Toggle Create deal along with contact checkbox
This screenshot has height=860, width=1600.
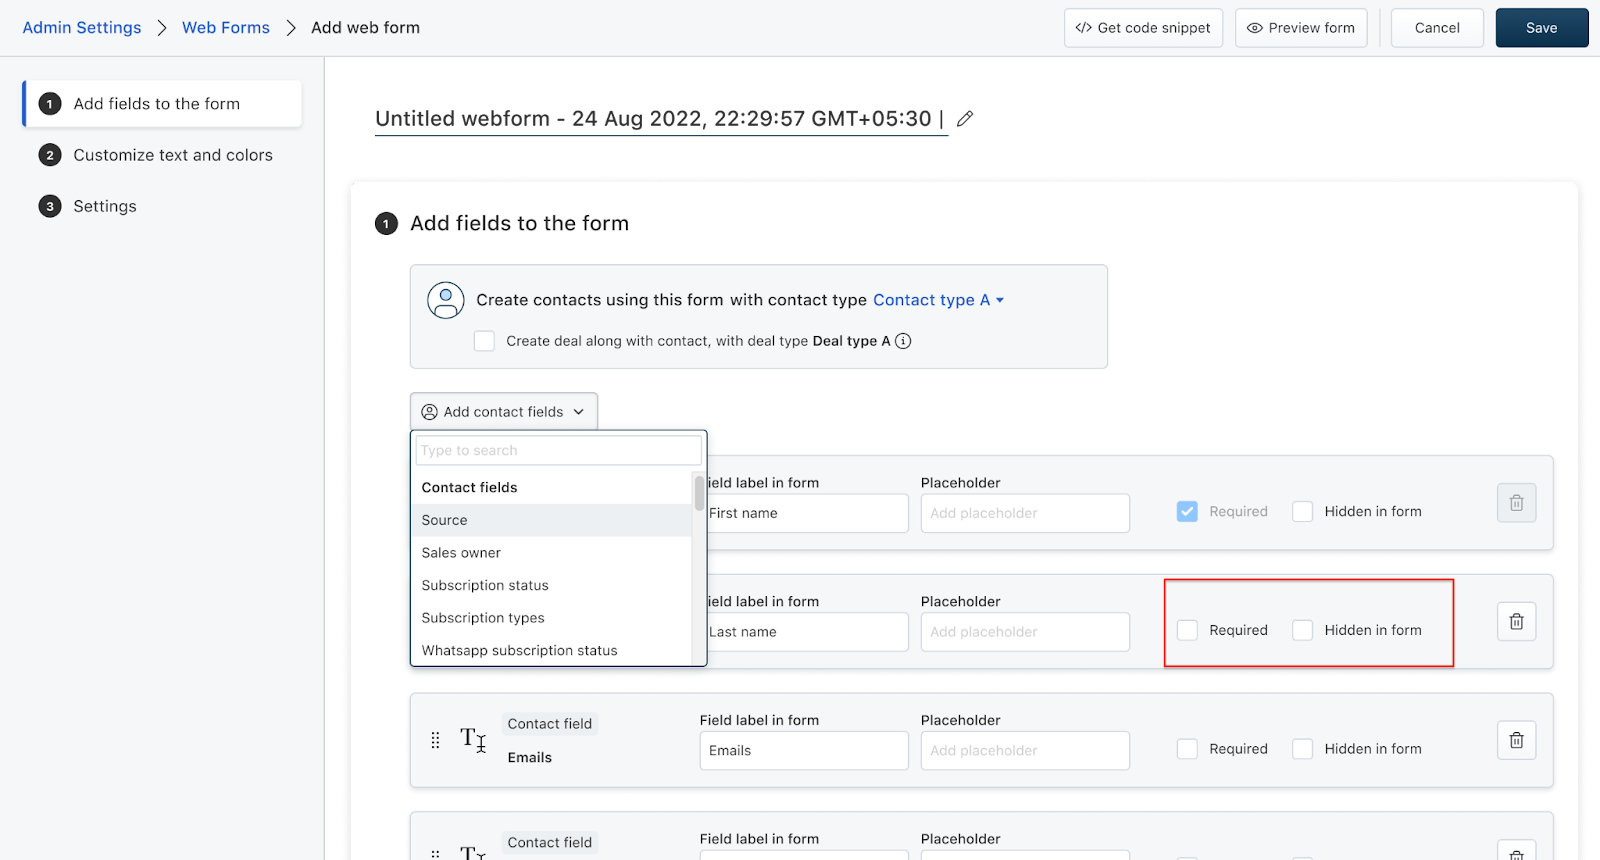tap(484, 341)
